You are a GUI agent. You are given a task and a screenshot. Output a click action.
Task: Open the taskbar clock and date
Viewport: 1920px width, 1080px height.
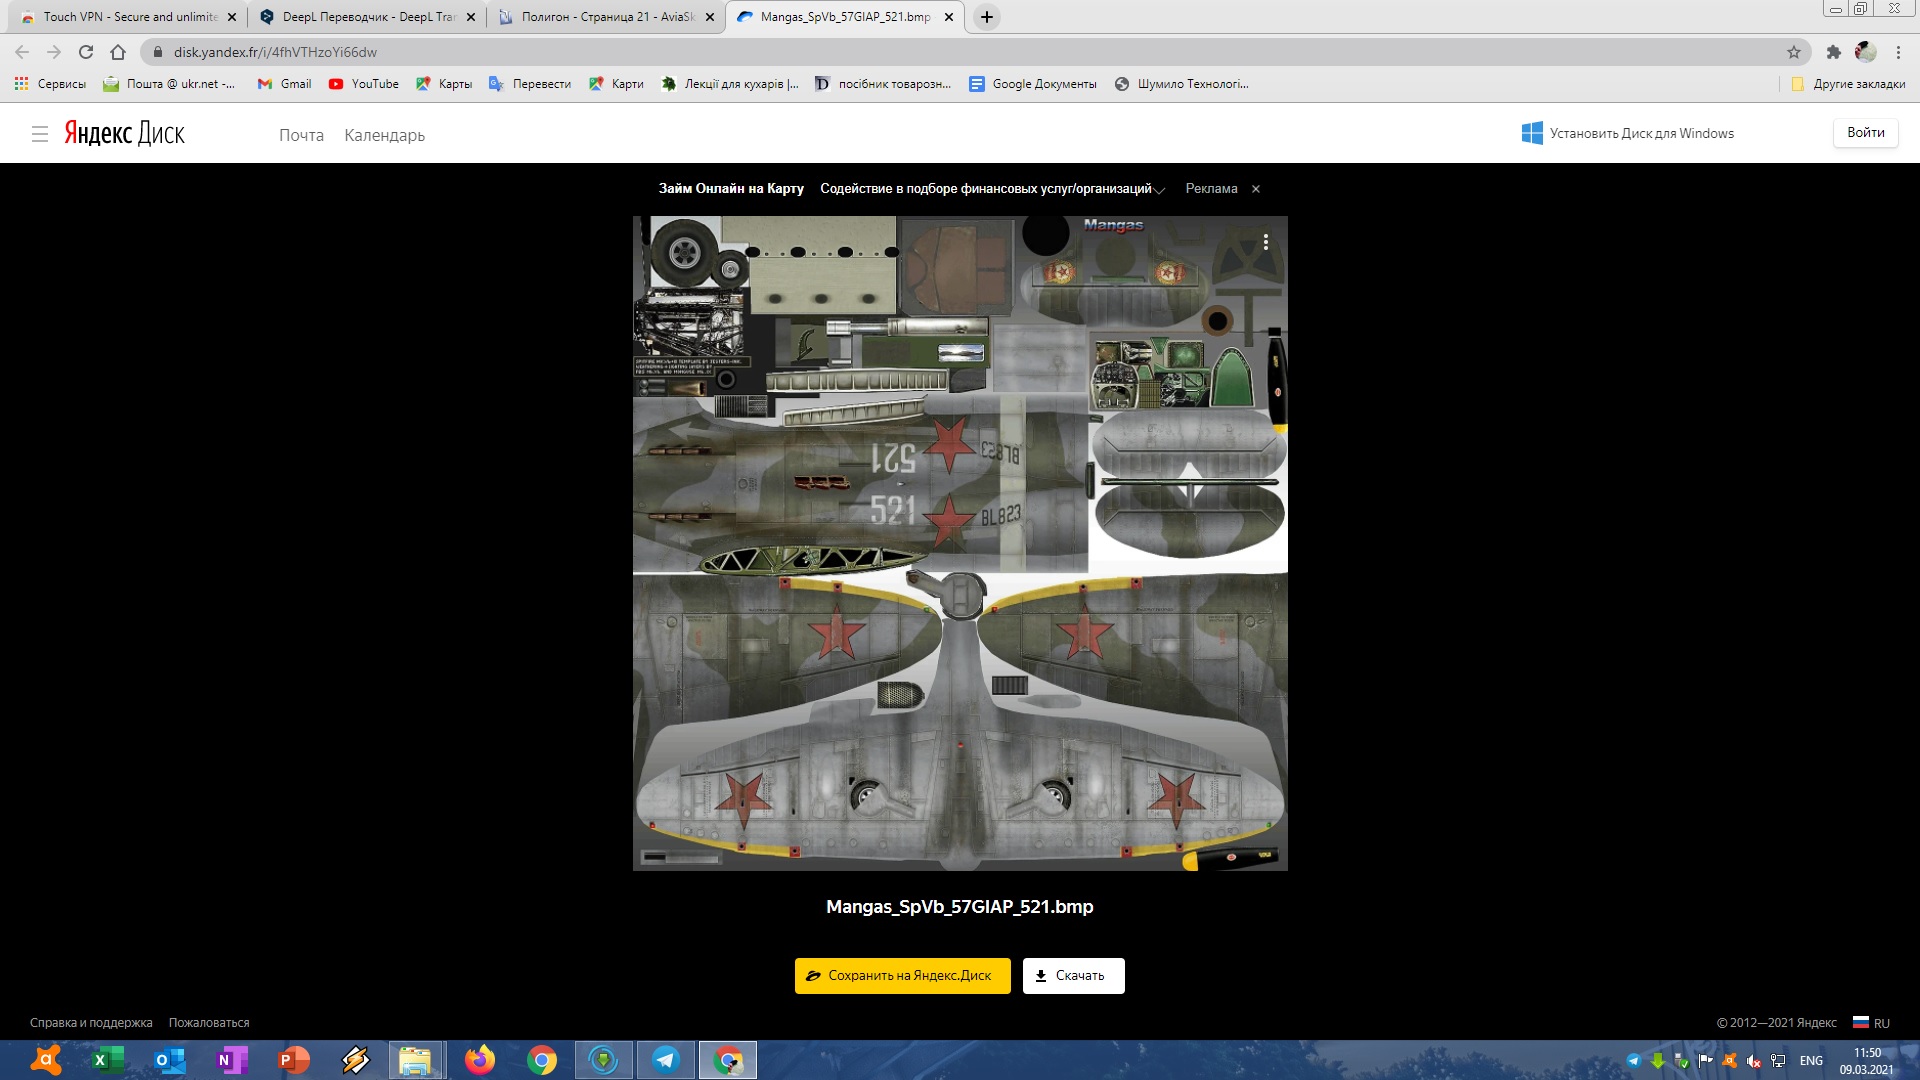[x=1867, y=1061]
